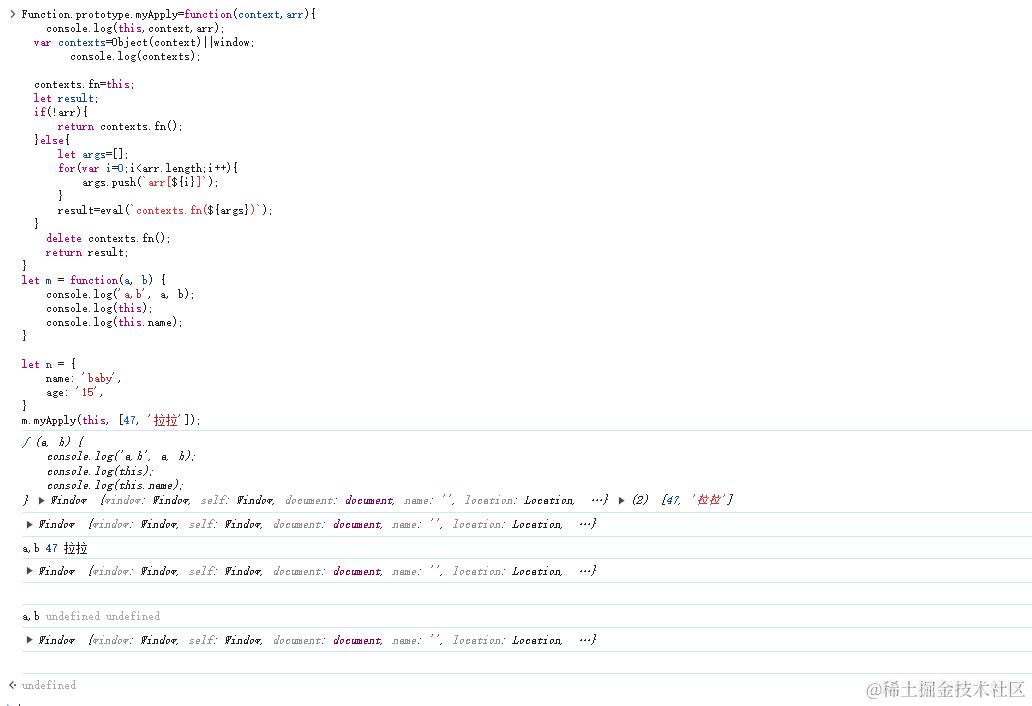The image size is (1032, 706).
Task: Click the '…' ellipsis in the row with the (2) array
Action: click(598, 501)
